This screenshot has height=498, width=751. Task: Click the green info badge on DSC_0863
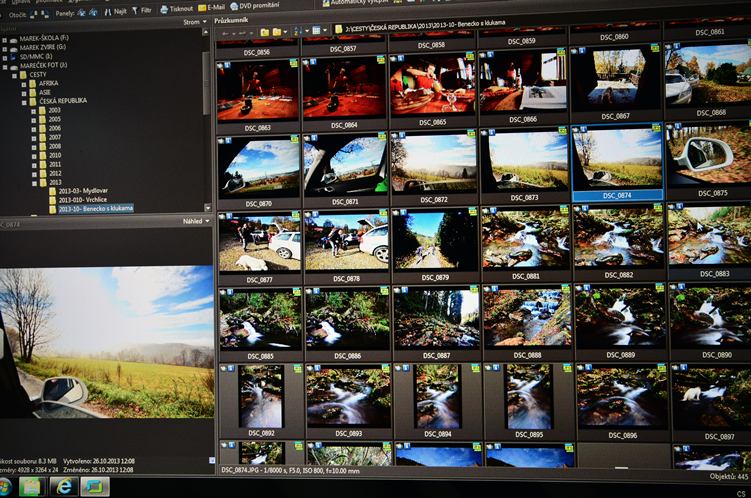click(x=294, y=63)
